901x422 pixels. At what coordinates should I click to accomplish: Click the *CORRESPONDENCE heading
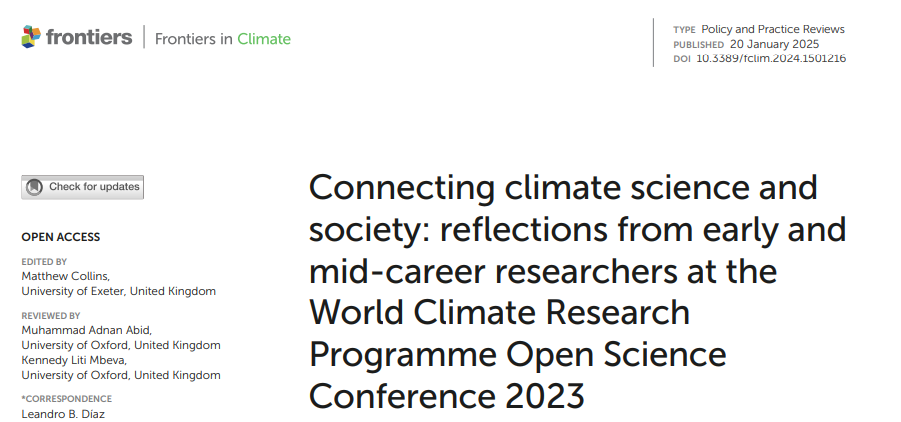59,400
